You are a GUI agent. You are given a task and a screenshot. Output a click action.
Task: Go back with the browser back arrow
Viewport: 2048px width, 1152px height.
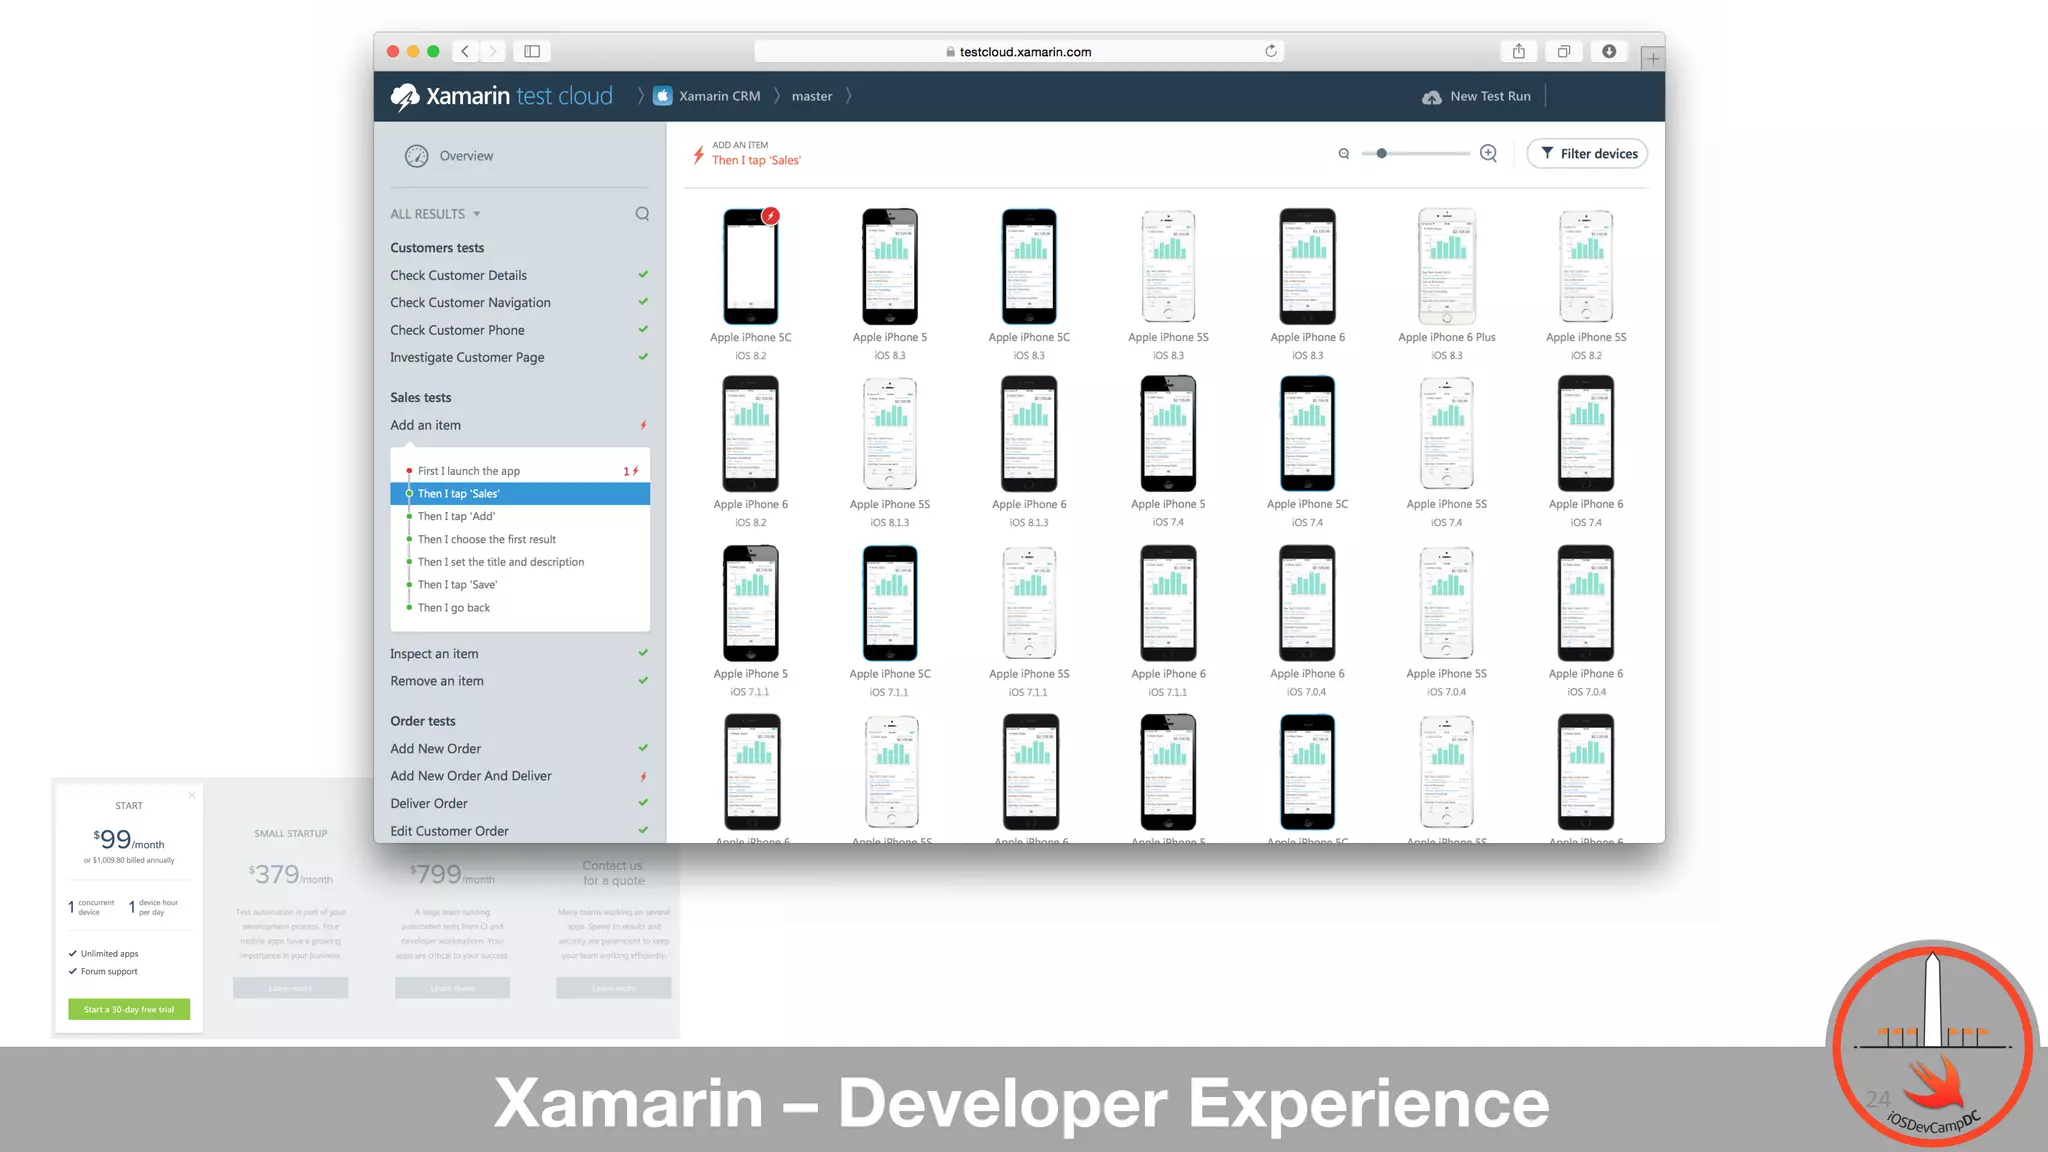(465, 51)
